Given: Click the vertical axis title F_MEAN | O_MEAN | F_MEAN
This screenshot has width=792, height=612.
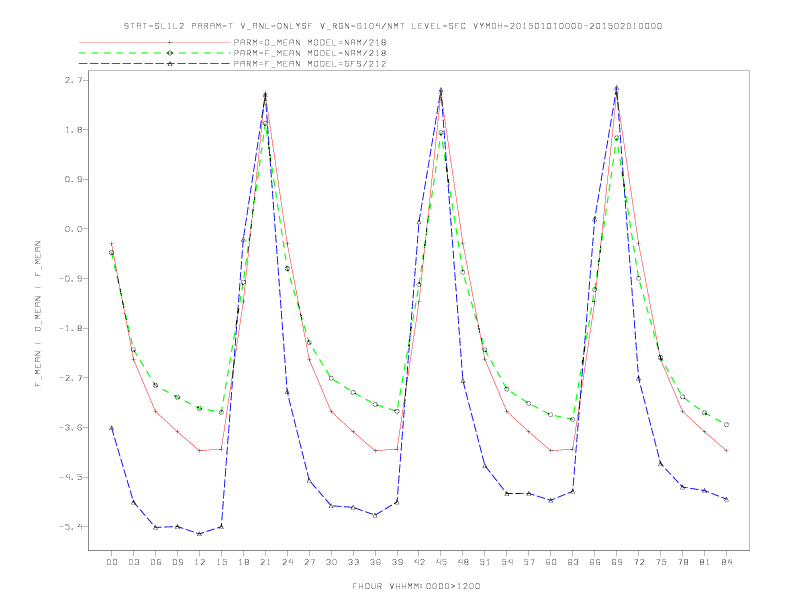Looking at the screenshot, I should 38,314.
